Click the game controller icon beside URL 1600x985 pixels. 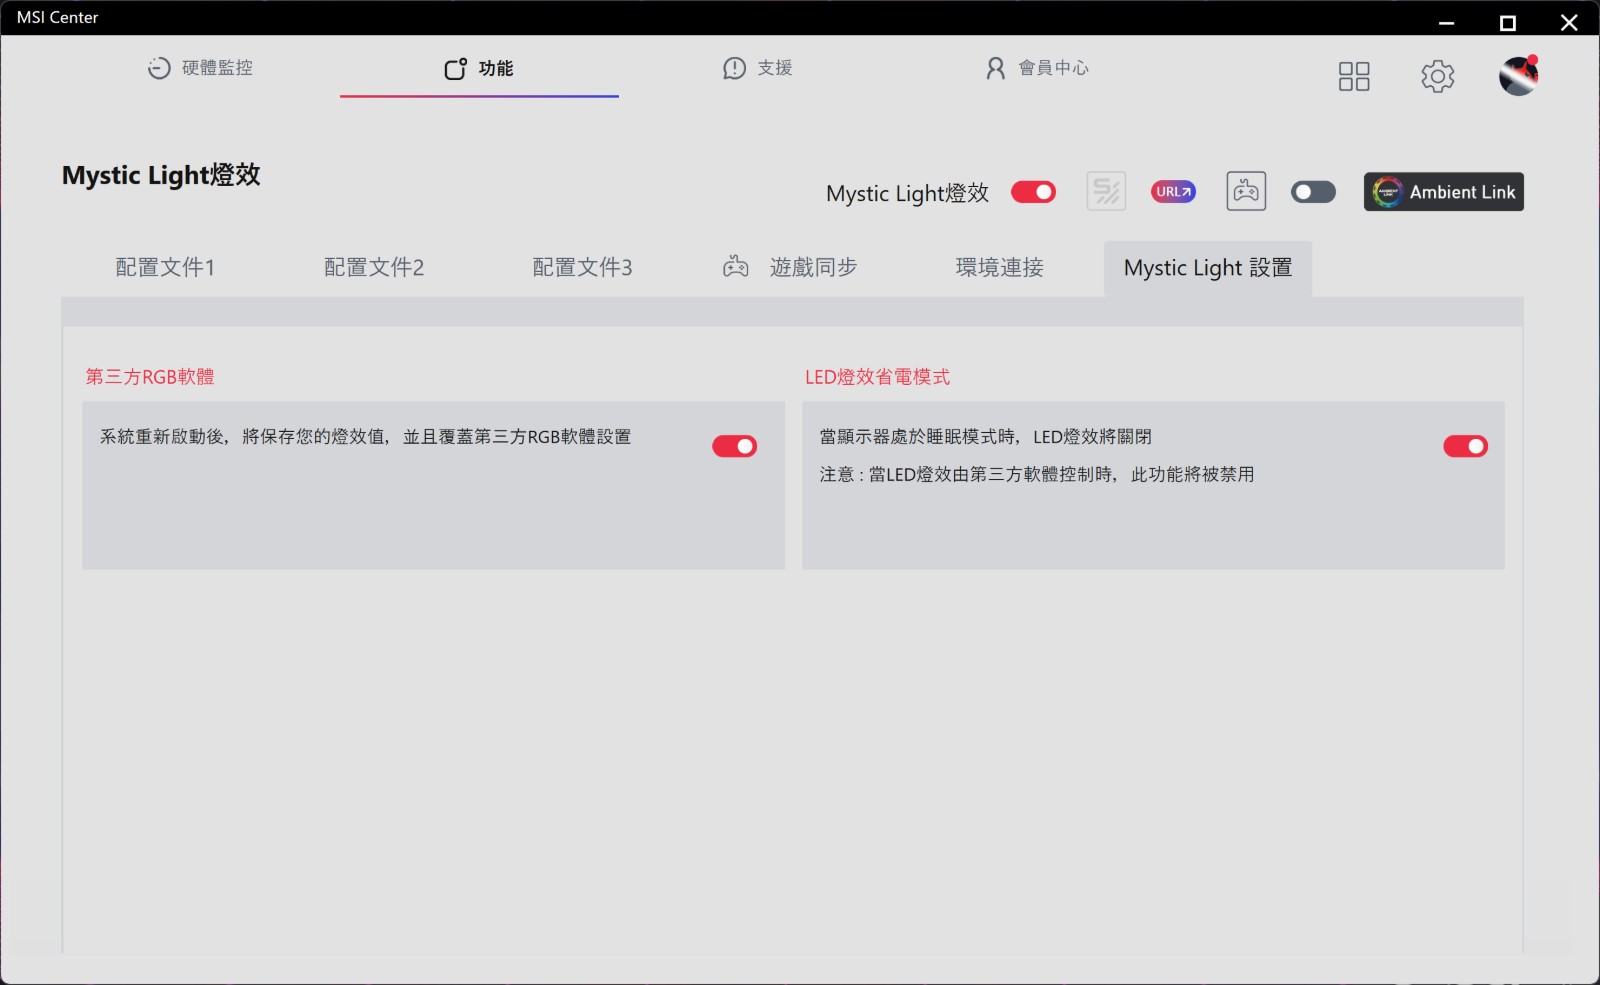pyautogui.click(x=1246, y=191)
